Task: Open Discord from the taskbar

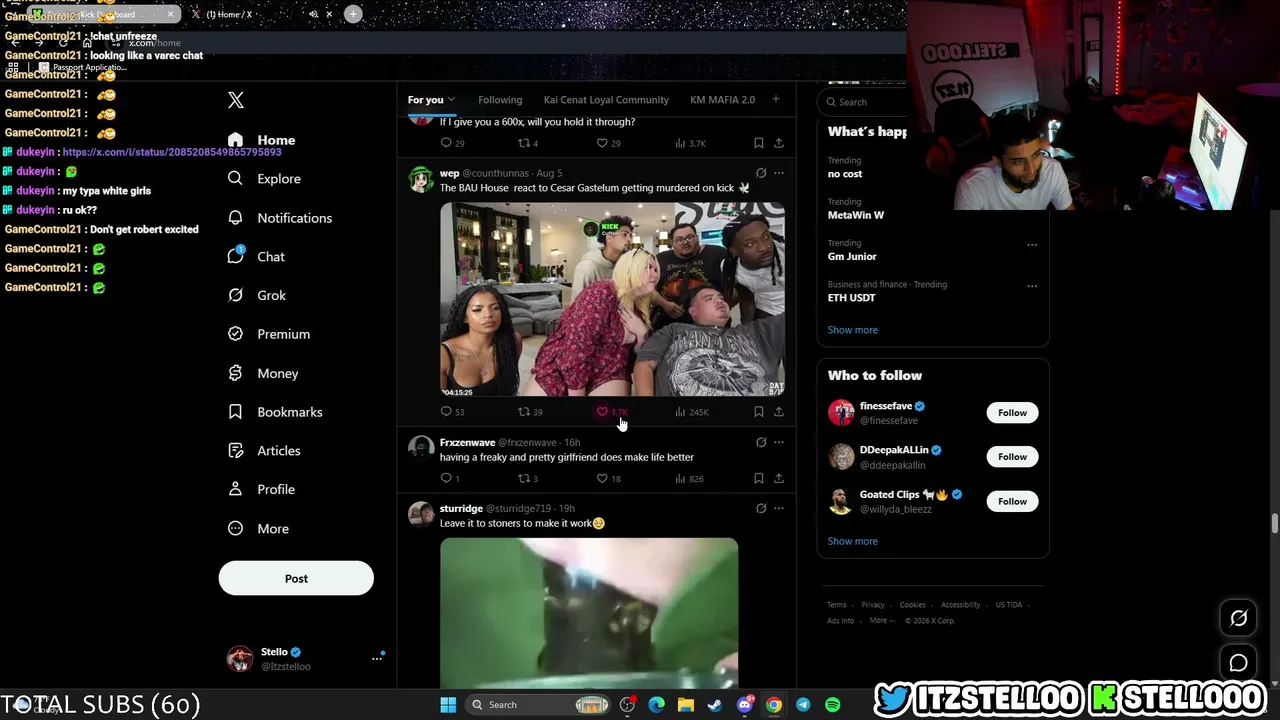Action: [745, 705]
